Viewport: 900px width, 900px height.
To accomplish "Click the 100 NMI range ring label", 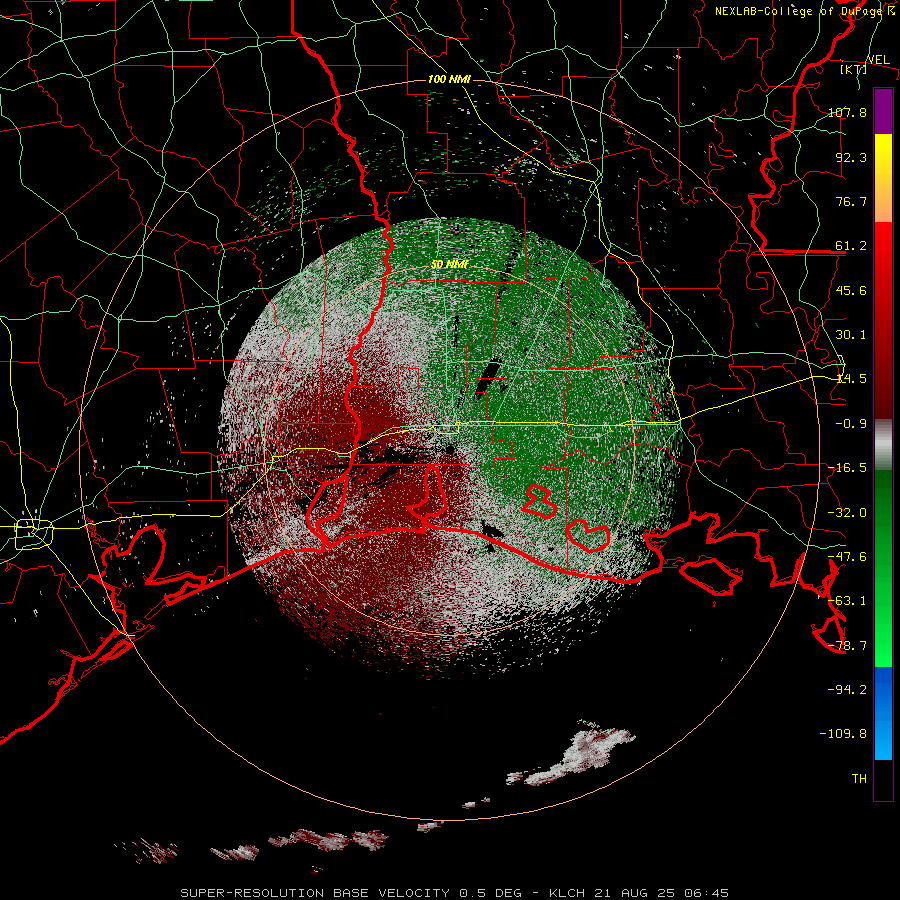I will (449, 79).
